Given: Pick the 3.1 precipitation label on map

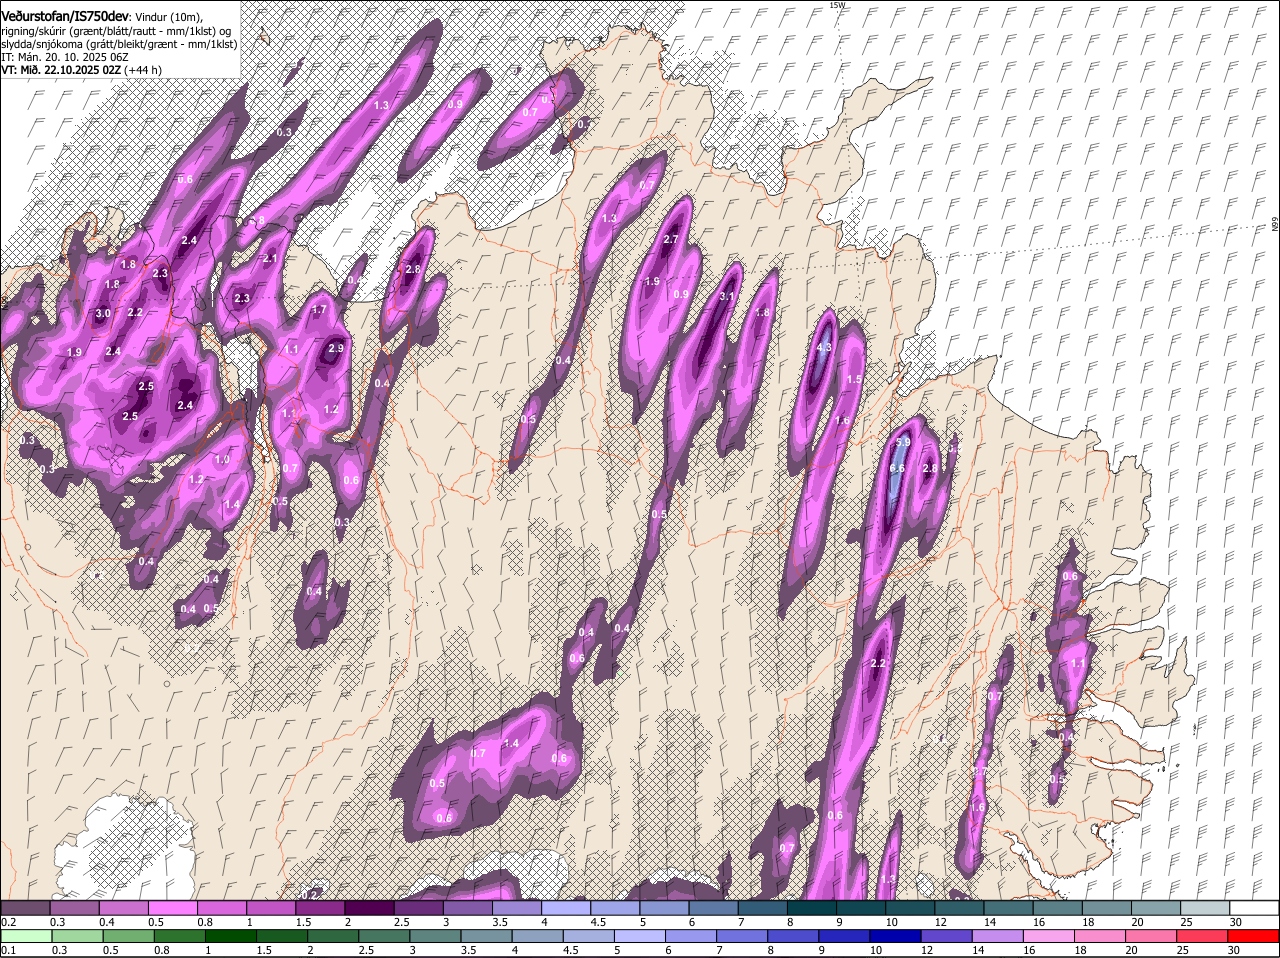Looking at the screenshot, I should click(x=728, y=297).
